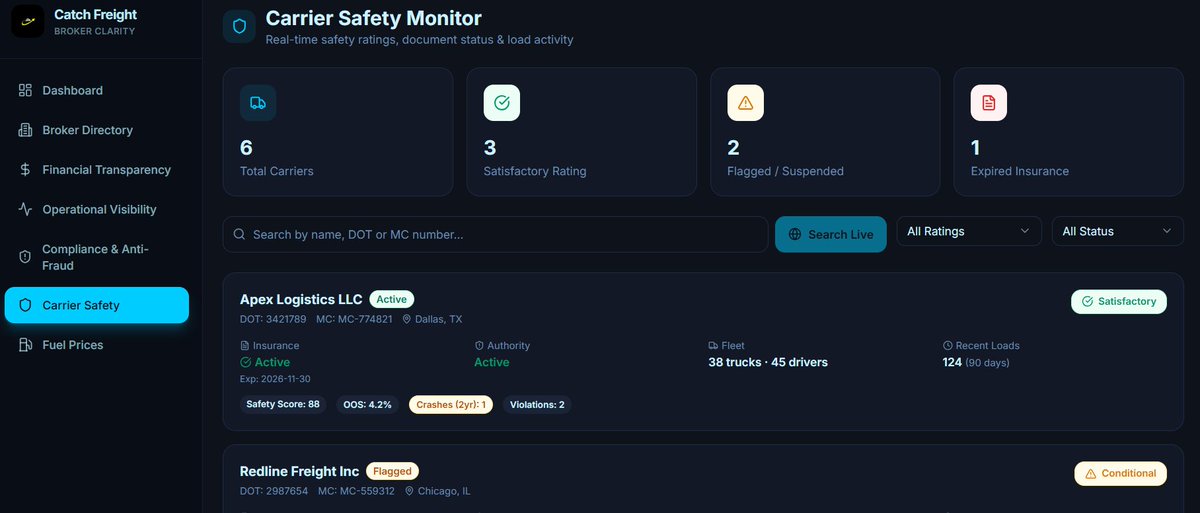Click the Expired Insurance stat card
Screen dimensions: 1200x513
[1069, 131]
